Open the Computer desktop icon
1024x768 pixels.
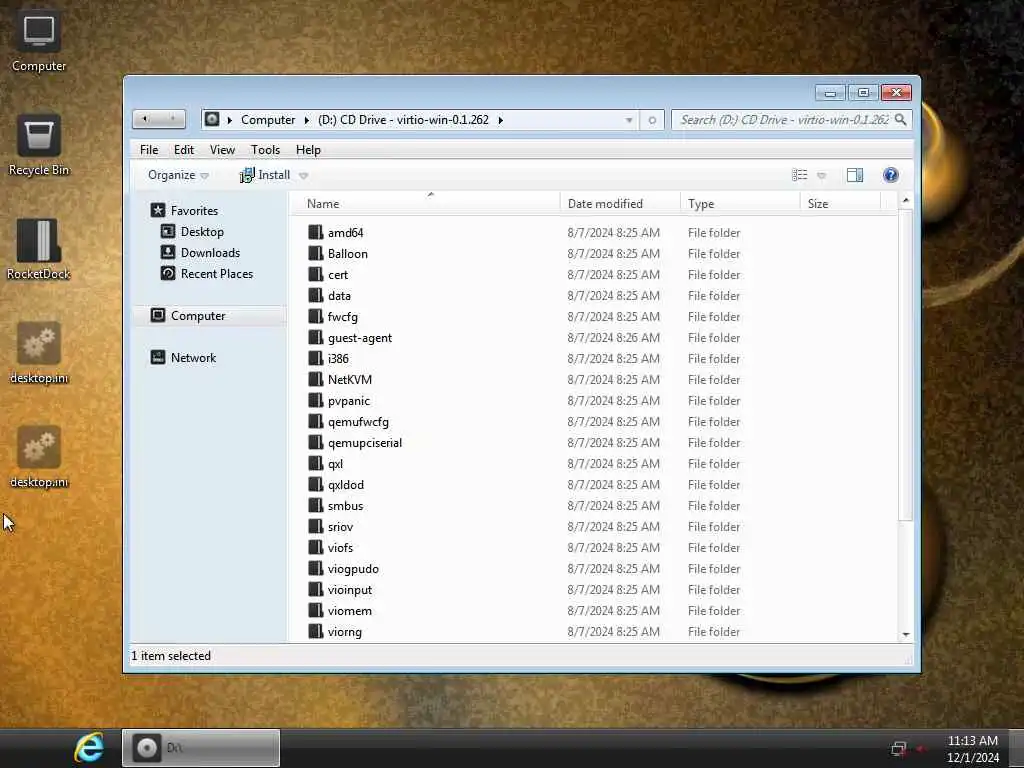coord(39,41)
